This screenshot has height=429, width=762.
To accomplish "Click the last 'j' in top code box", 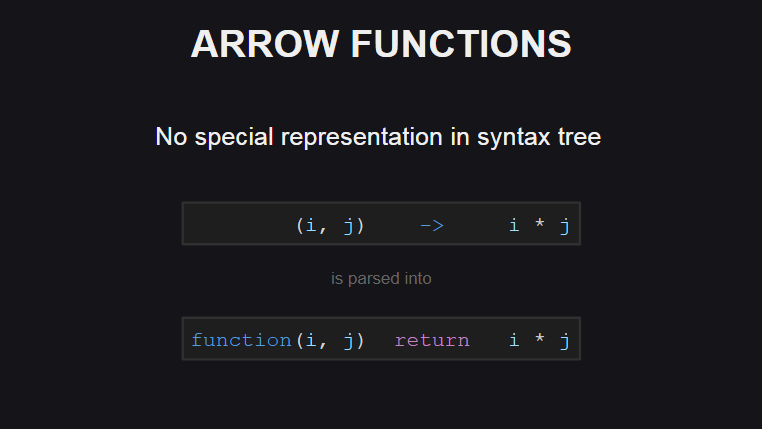I will [x=564, y=225].
